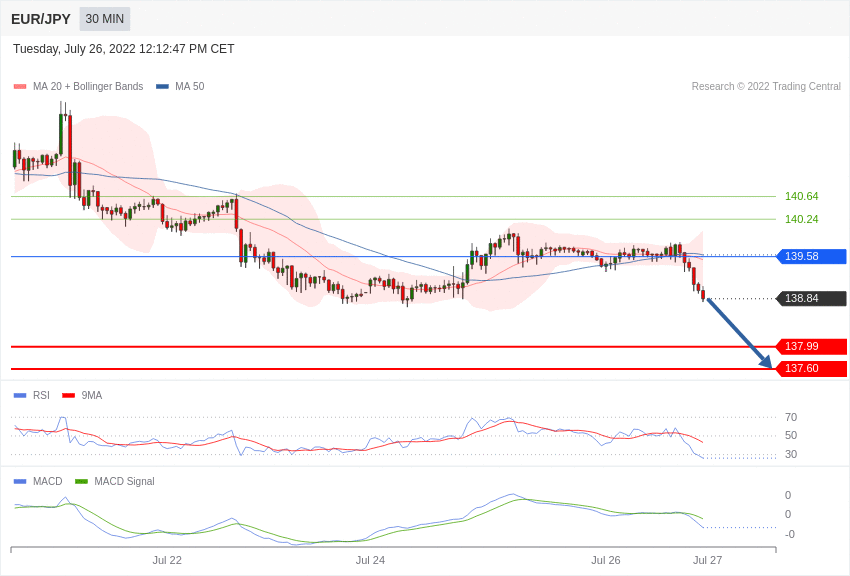Click the 'MACD Signal' legend label

tap(124, 481)
